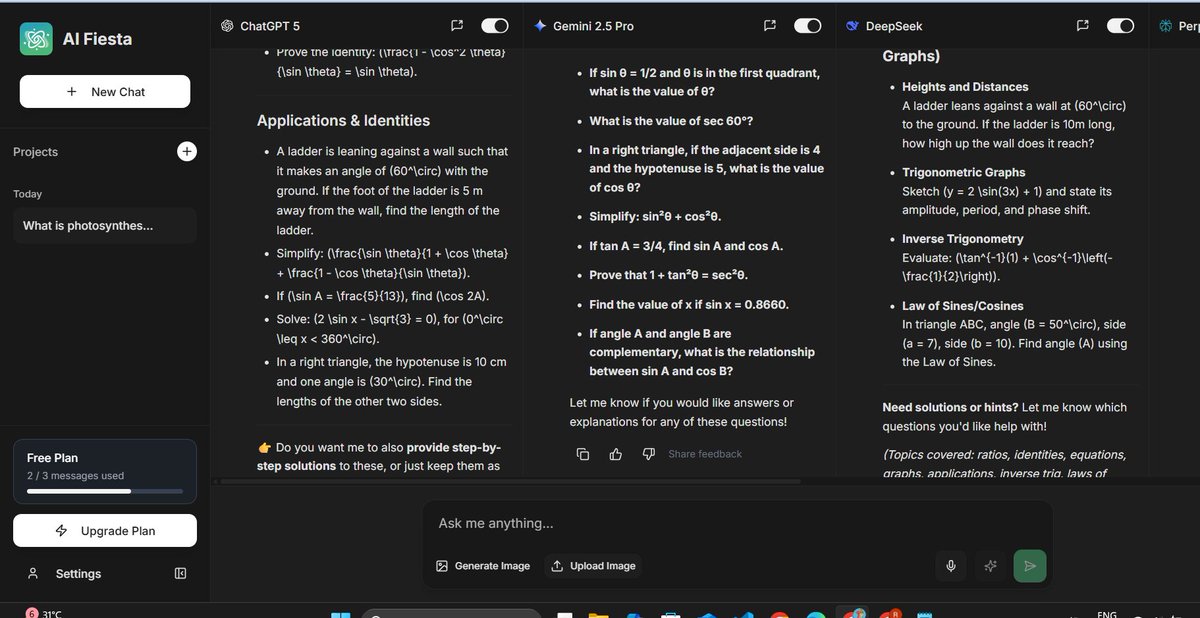The width and height of the screenshot is (1200, 618).
Task: Click the ChatGPT 5 model logo
Action: click(x=227, y=26)
